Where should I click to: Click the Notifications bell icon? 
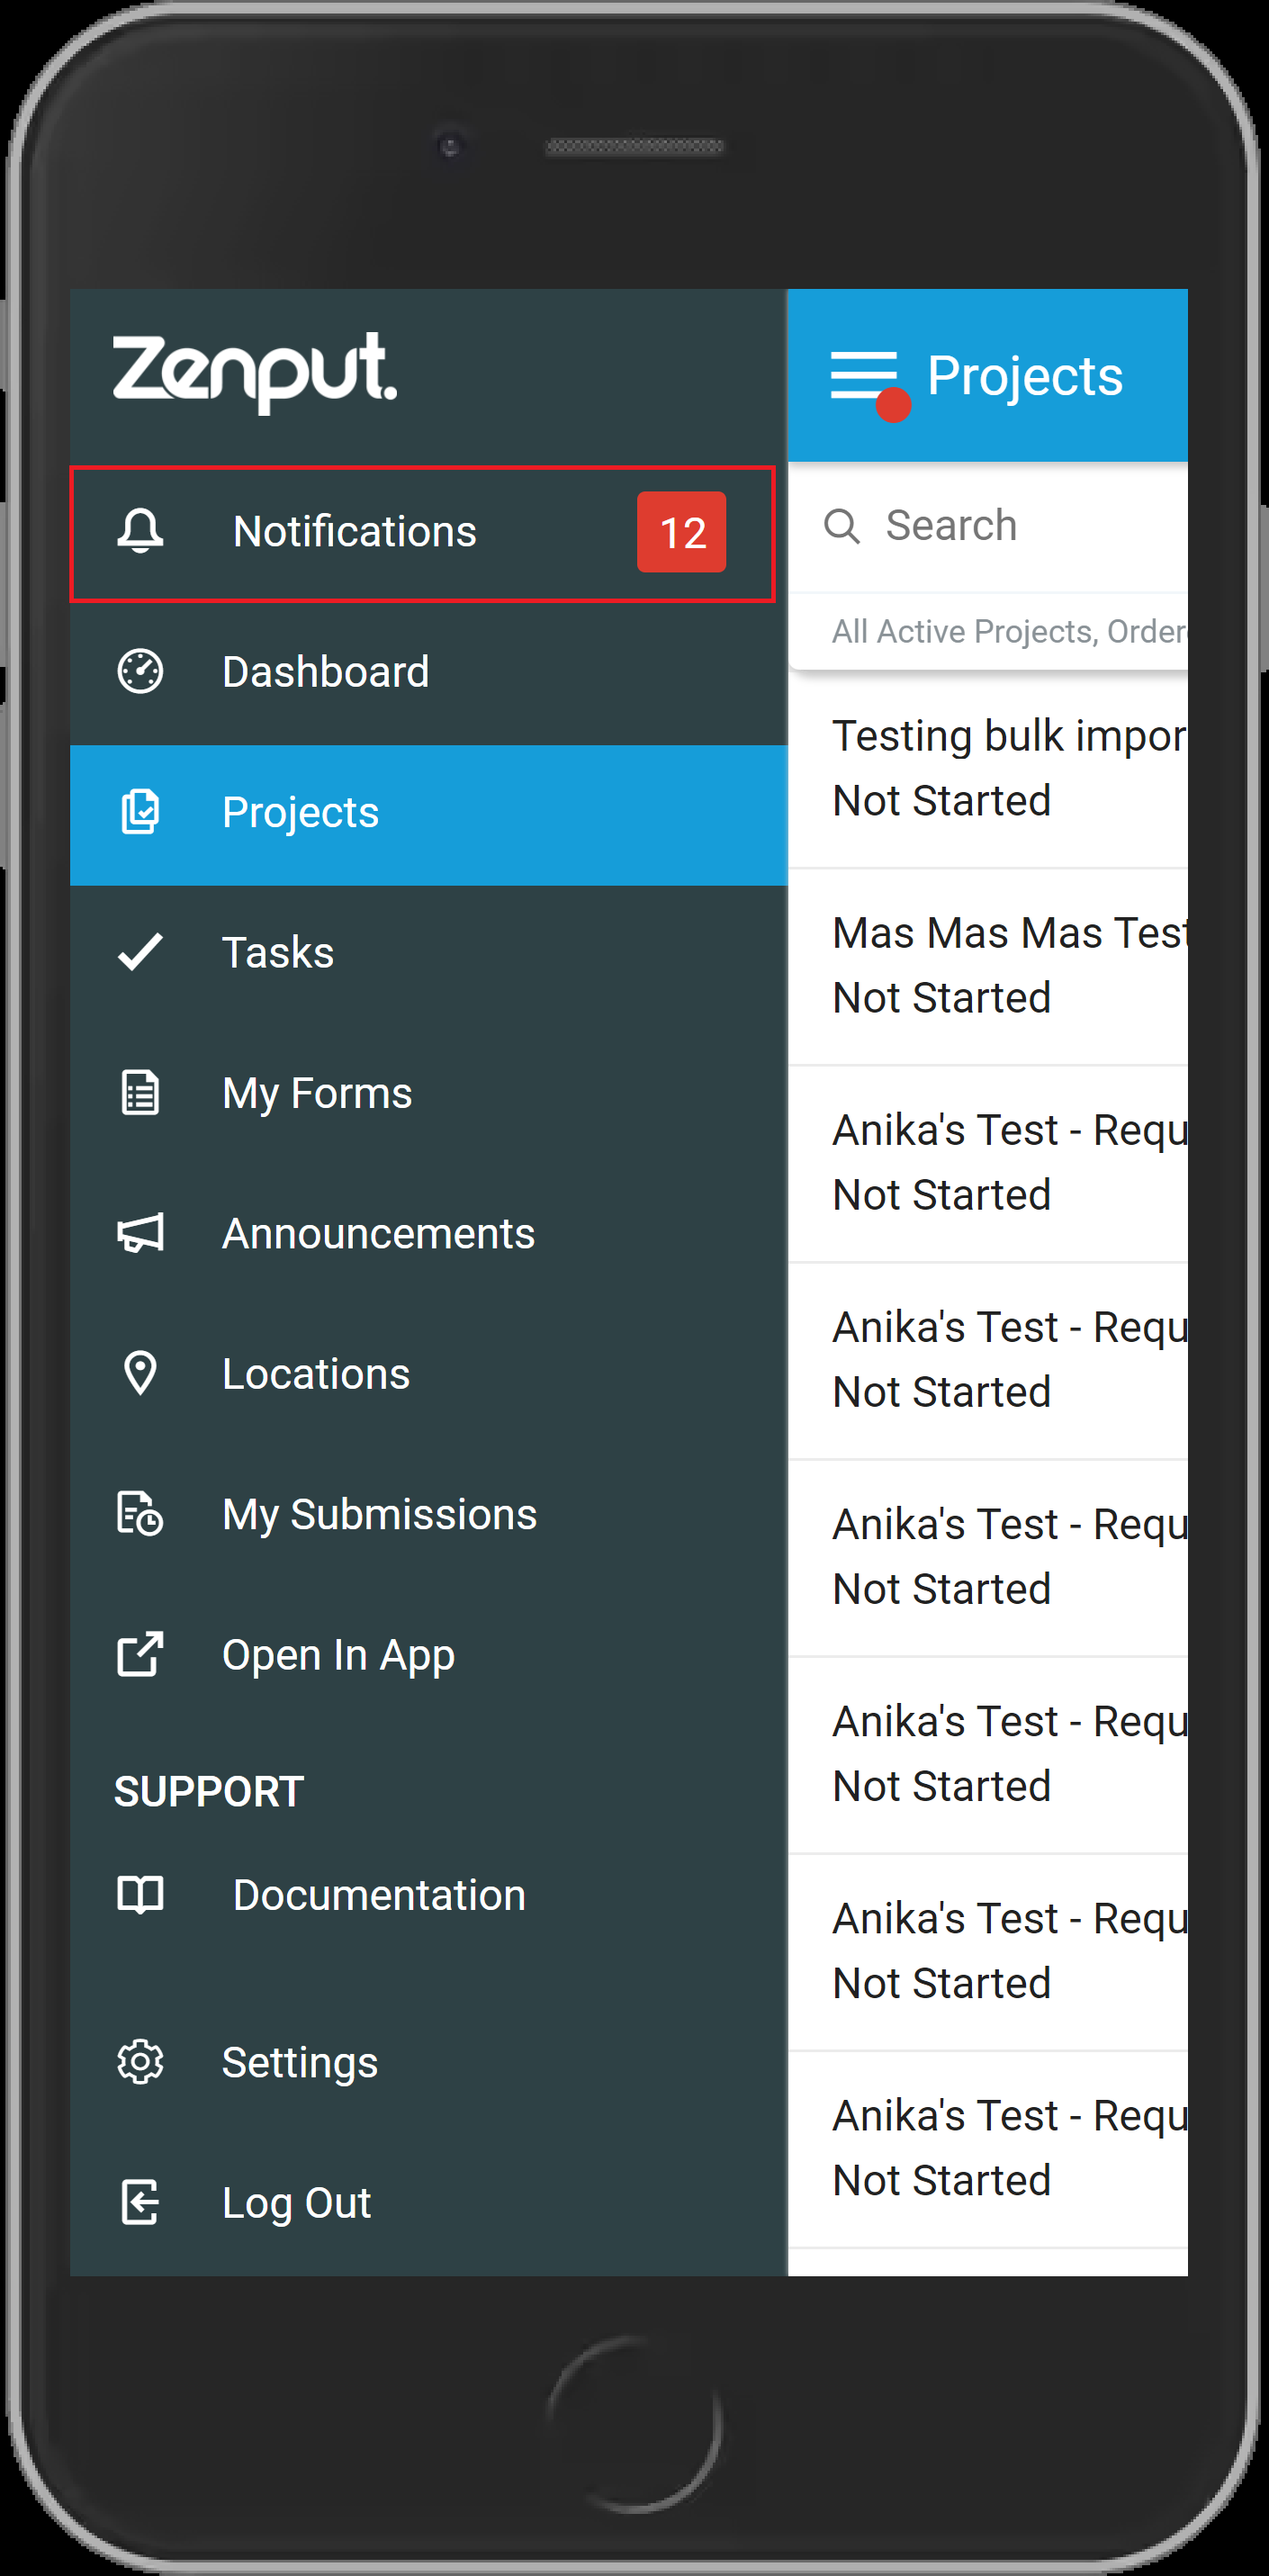pyautogui.click(x=140, y=531)
